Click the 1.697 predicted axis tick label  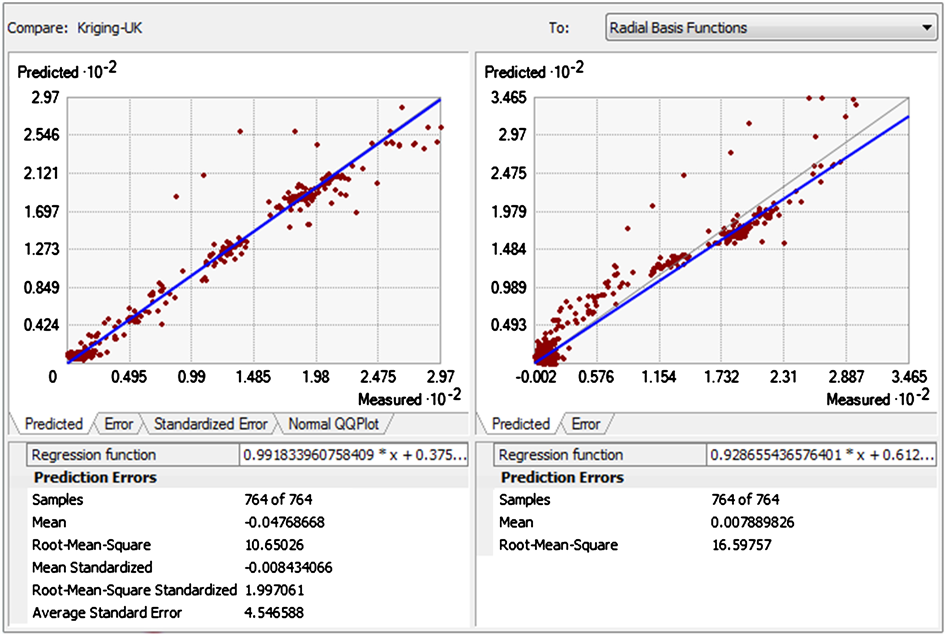coord(42,212)
